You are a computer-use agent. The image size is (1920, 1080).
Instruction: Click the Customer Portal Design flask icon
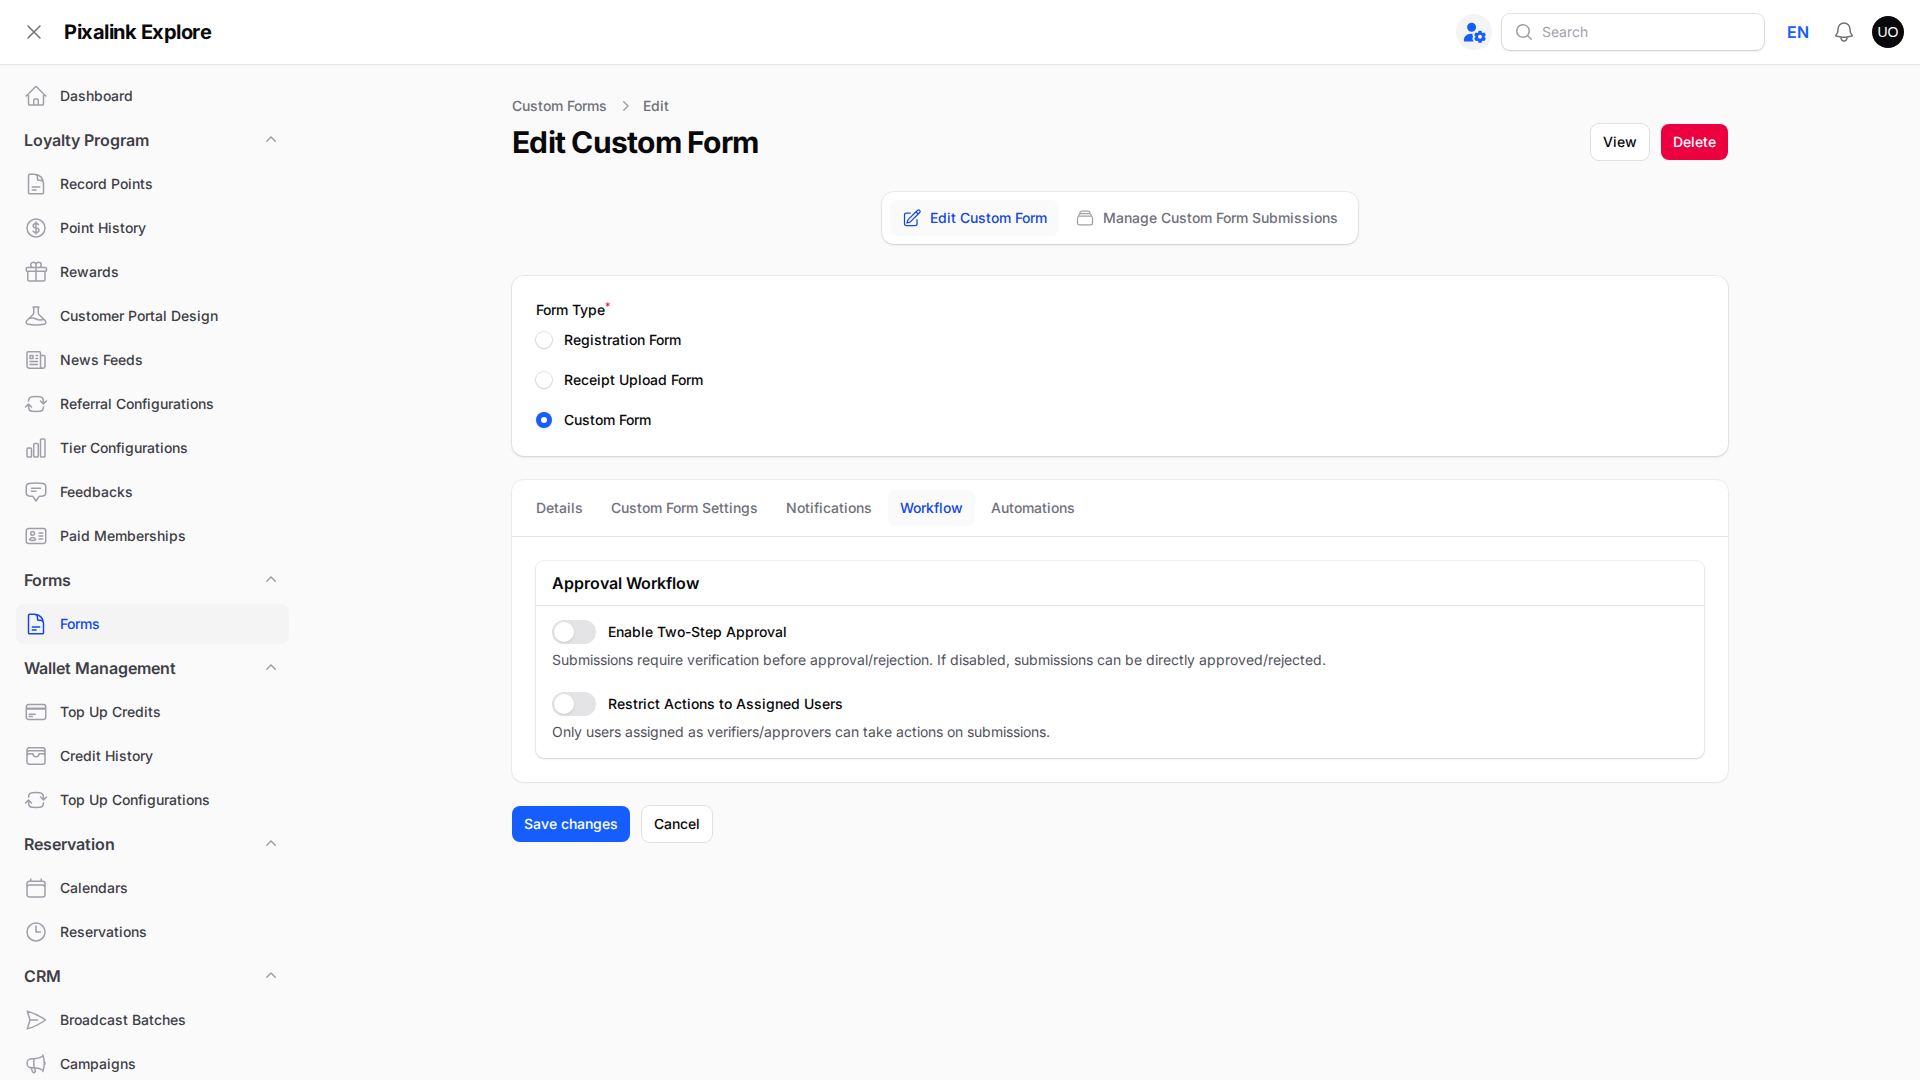[x=36, y=316]
